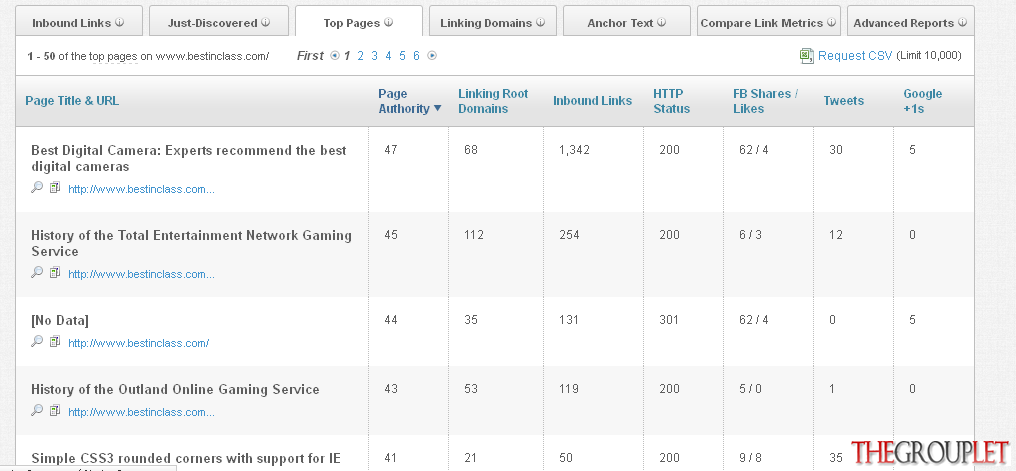
Task: Sort by FB Shares / Likes column
Action: [765, 101]
